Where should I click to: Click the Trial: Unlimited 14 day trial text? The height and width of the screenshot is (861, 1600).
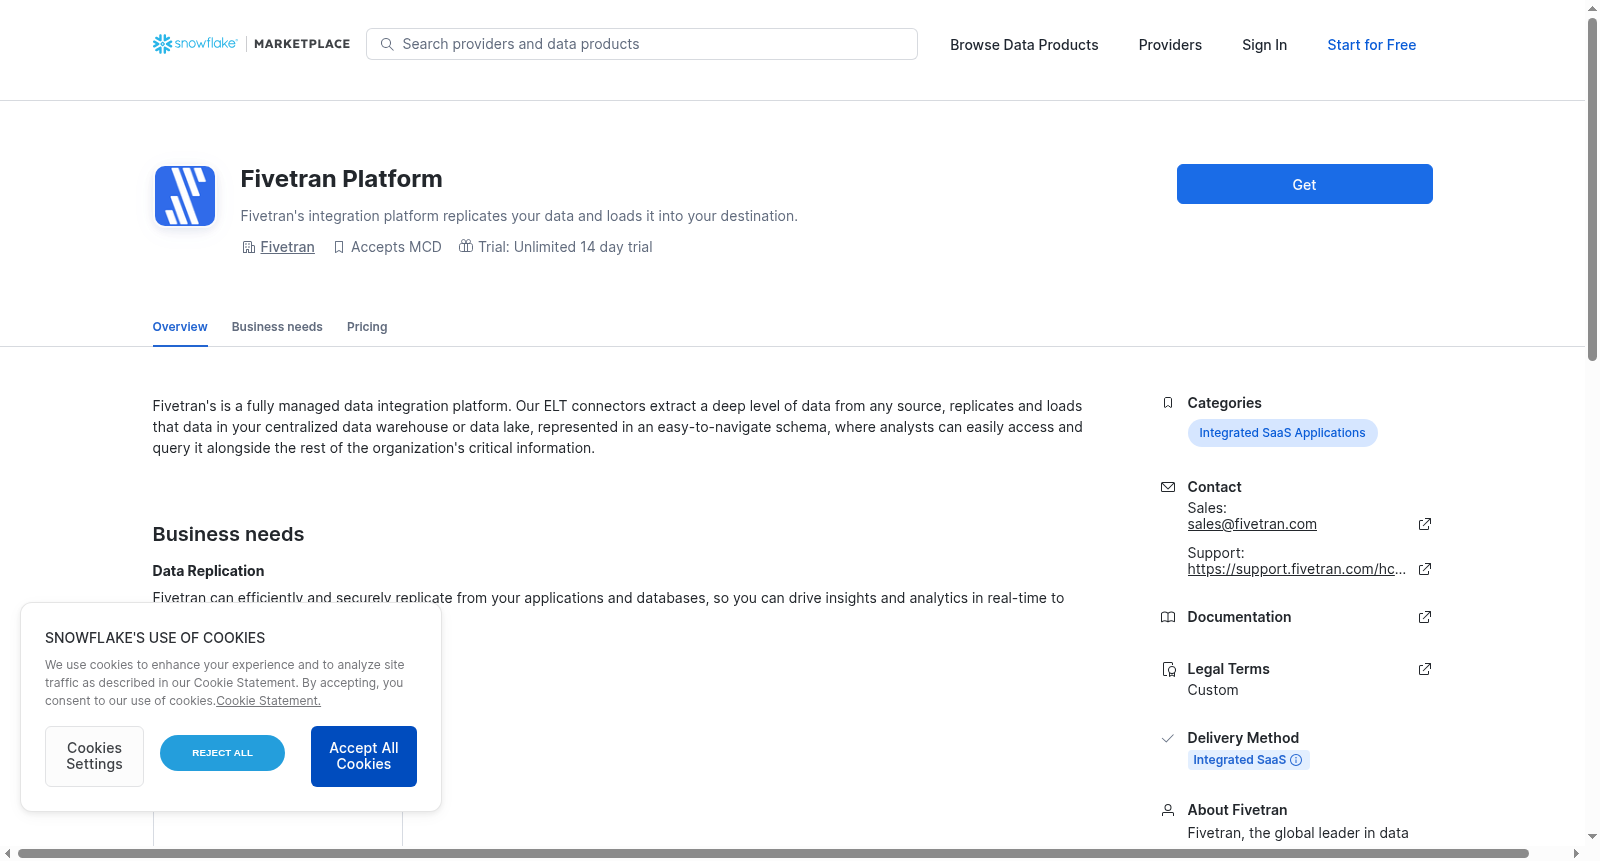[x=565, y=247]
